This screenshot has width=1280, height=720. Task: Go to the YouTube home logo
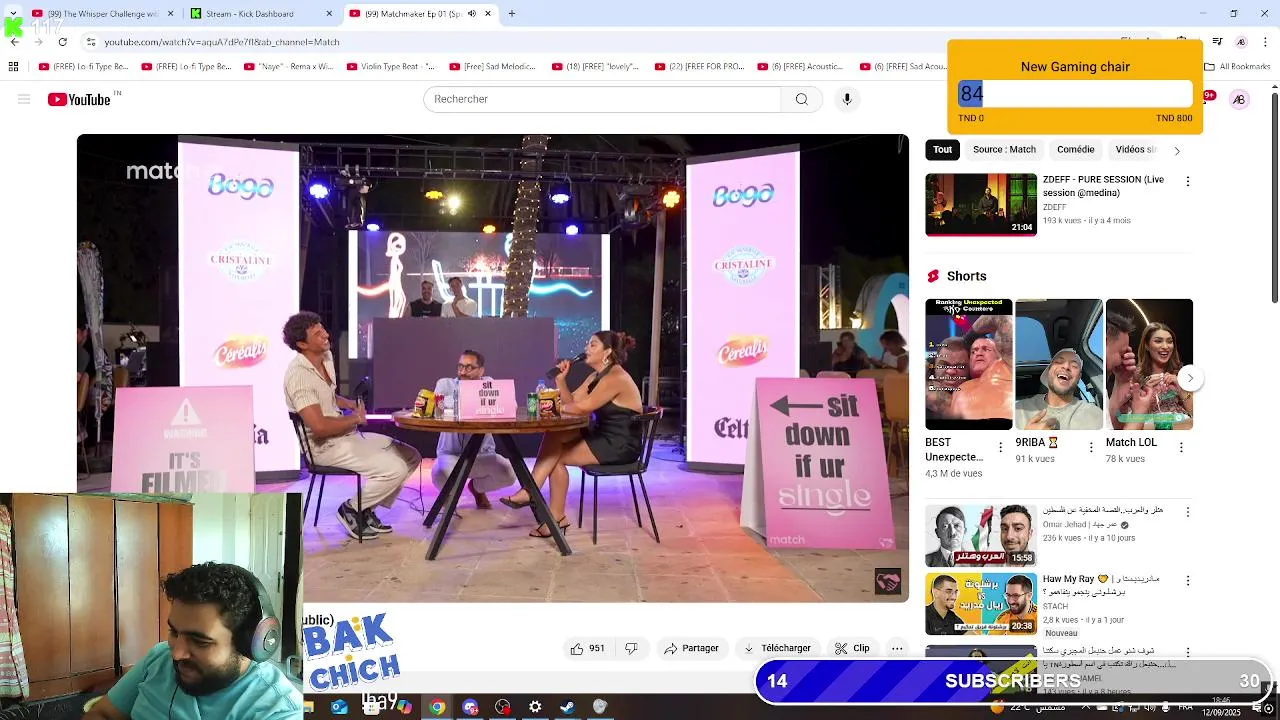(79, 99)
